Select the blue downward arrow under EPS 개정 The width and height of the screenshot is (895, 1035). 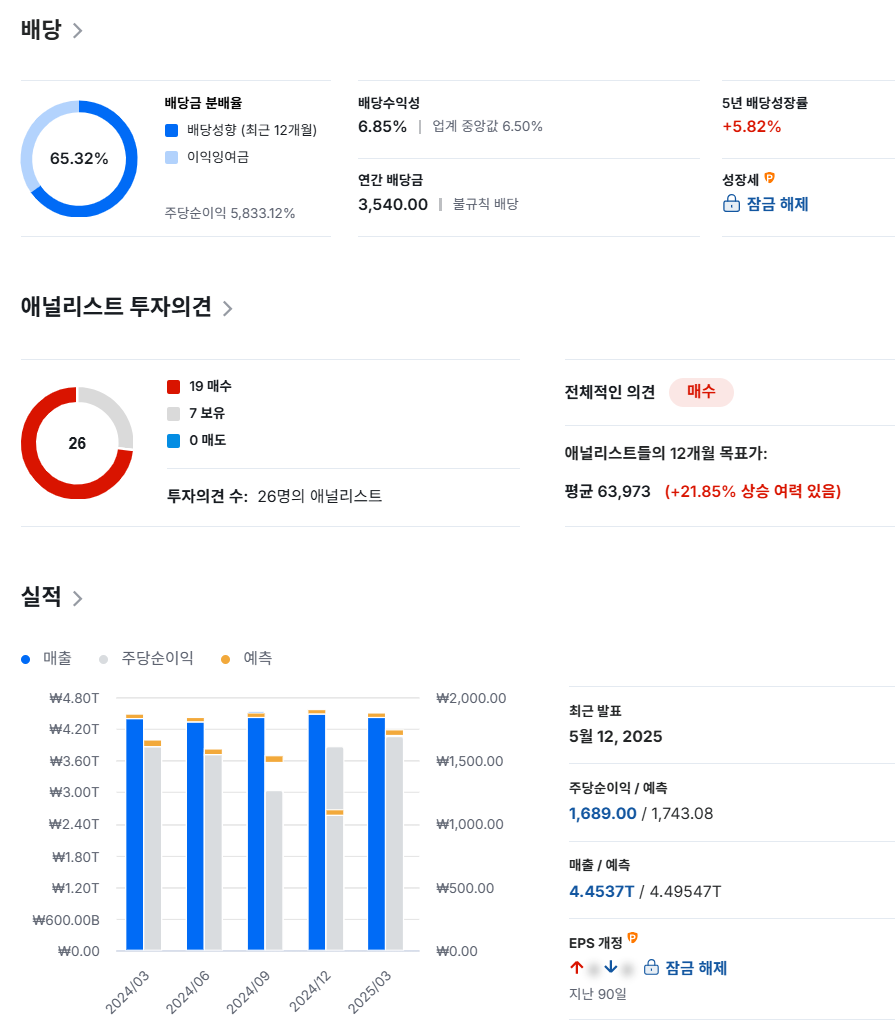(611, 968)
